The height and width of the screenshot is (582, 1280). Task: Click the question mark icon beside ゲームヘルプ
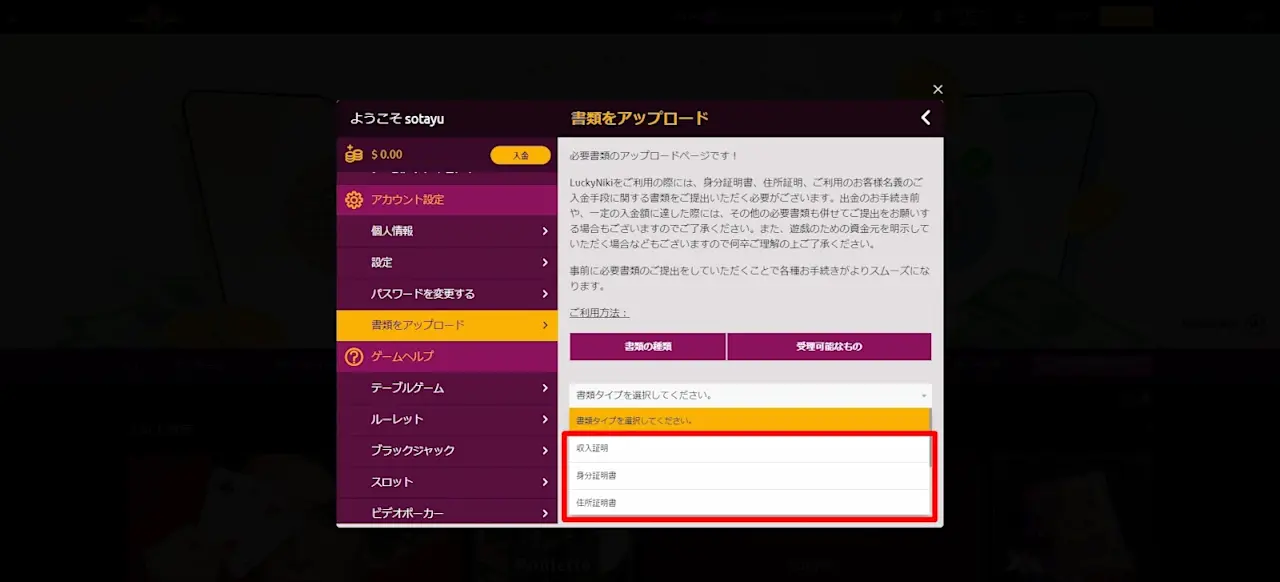click(353, 356)
